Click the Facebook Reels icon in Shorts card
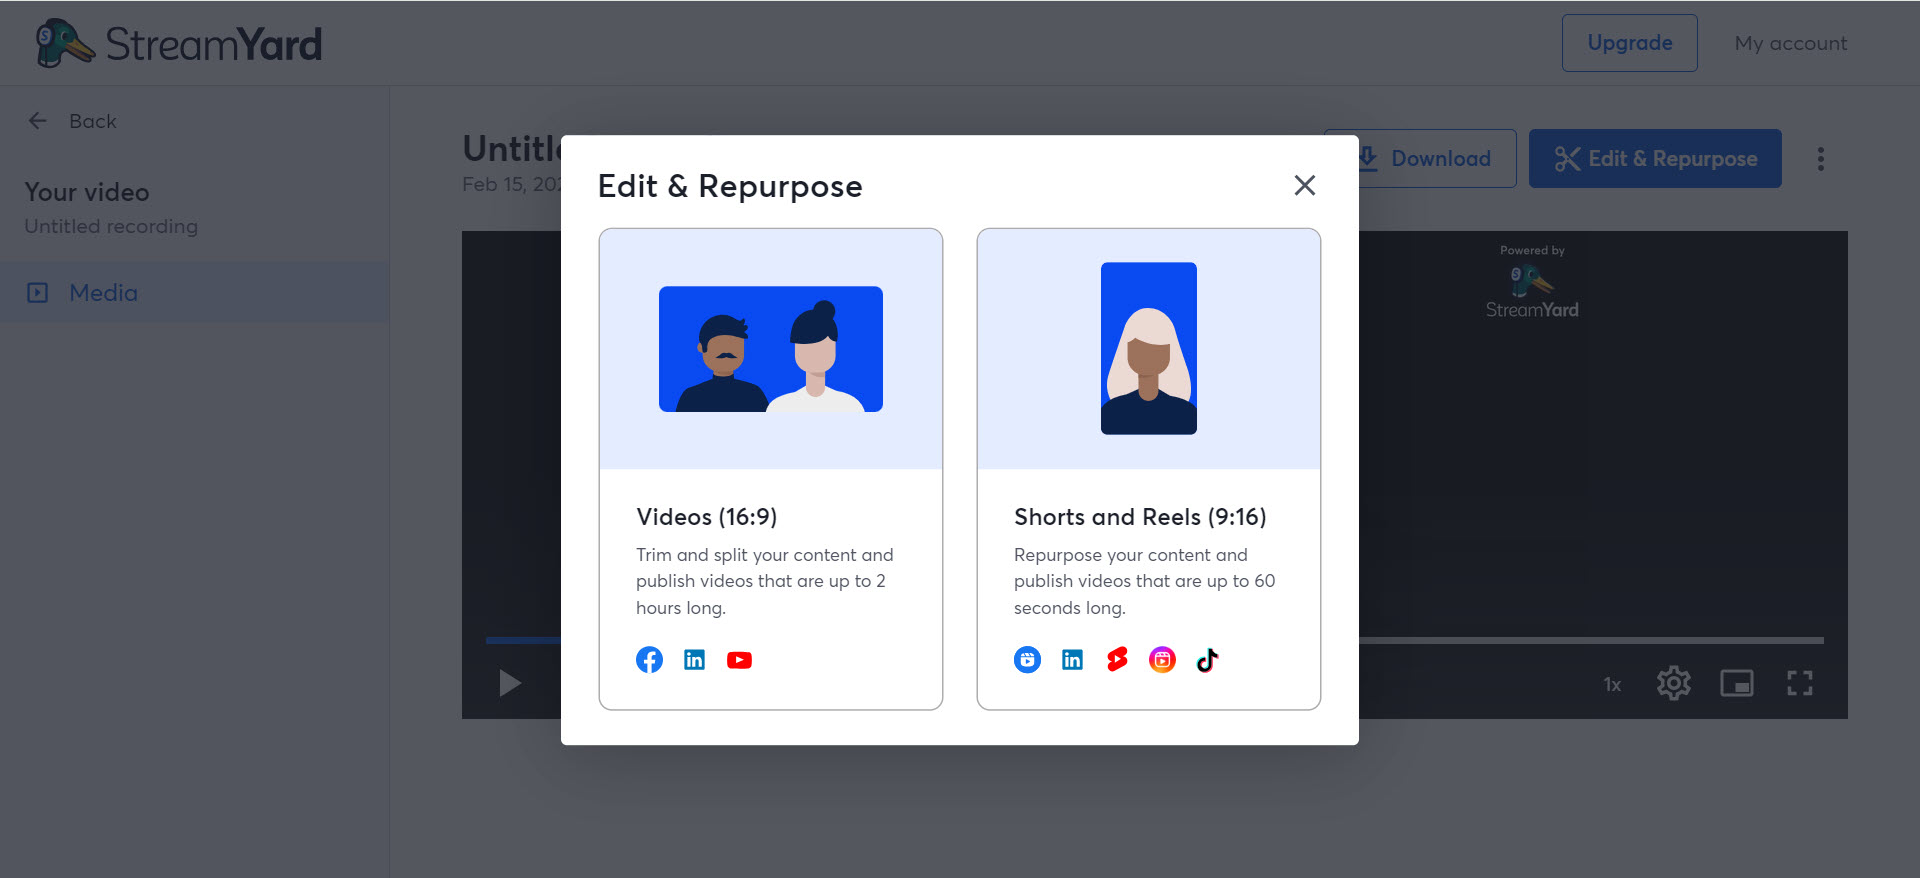 [x=1027, y=660]
